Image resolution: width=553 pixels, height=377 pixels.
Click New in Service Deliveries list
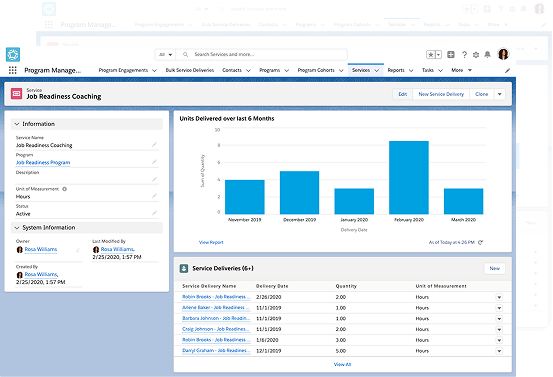[x=494, y=269]
